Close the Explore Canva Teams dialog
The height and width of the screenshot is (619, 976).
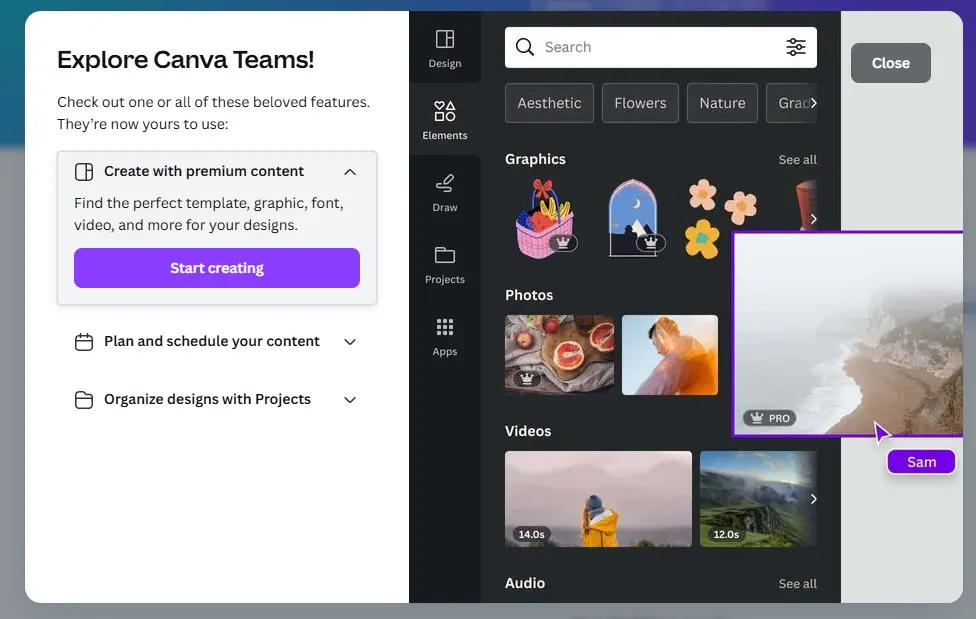point(891,63)
